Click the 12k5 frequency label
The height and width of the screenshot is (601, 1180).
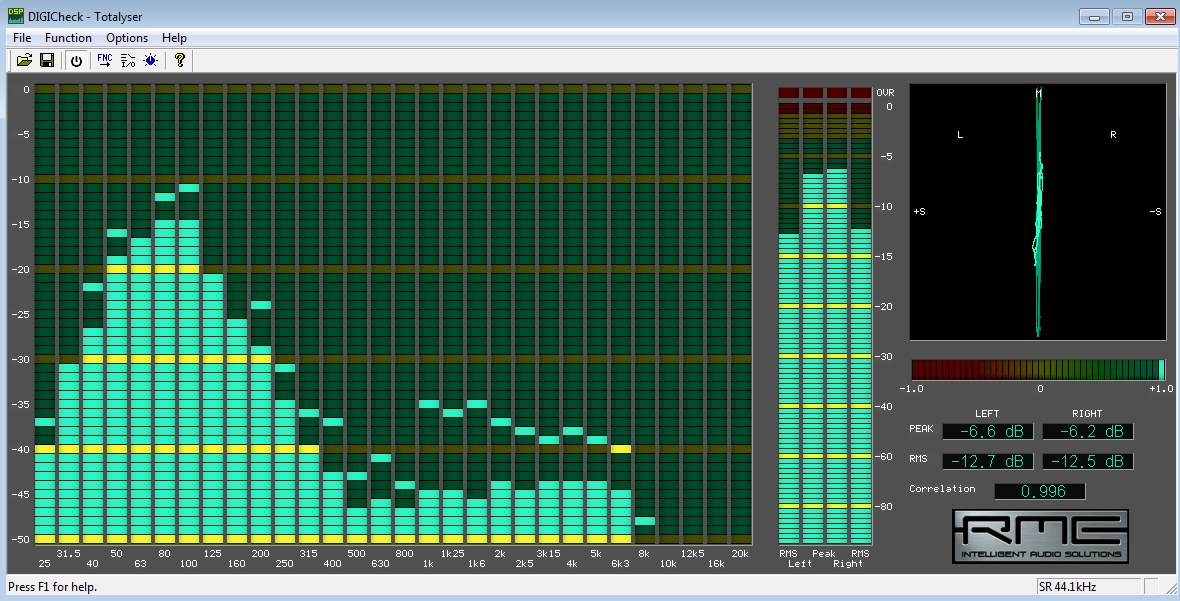tap(692, 554)
